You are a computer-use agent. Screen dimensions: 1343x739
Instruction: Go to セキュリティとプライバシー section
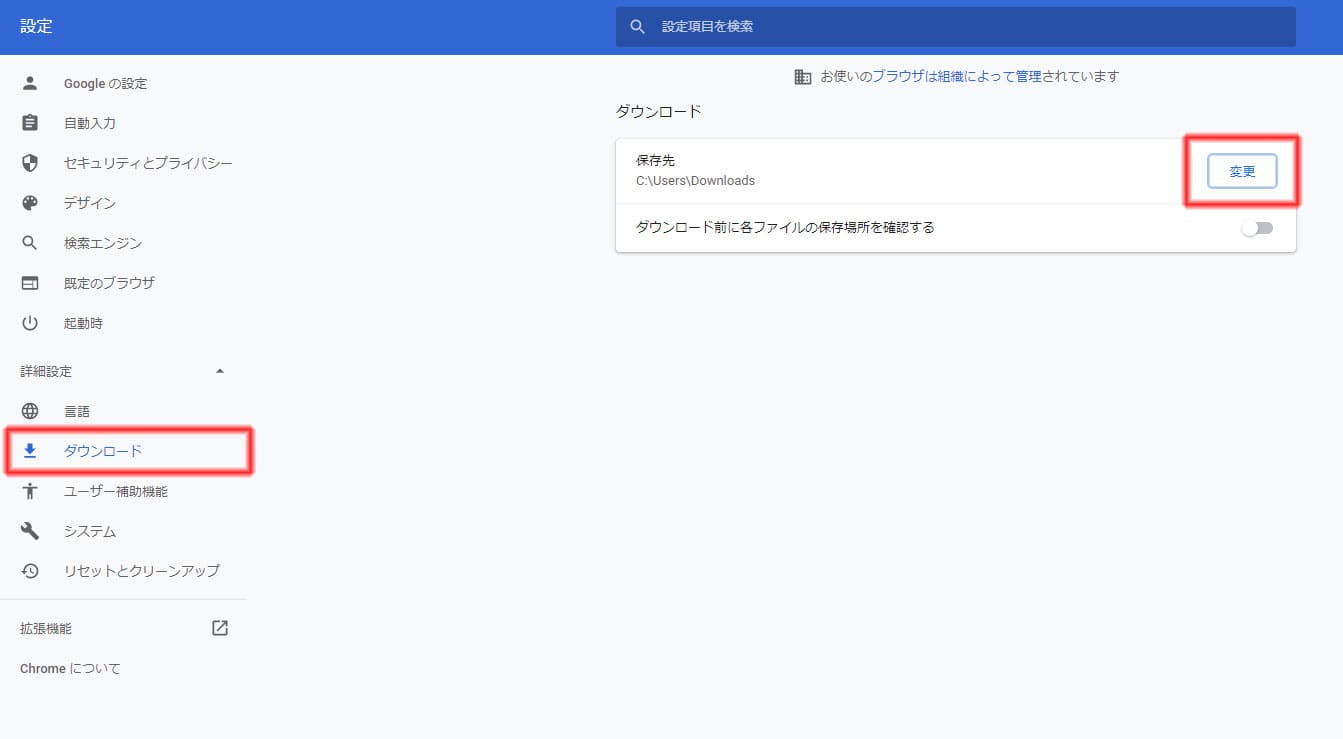pos(148,163)
